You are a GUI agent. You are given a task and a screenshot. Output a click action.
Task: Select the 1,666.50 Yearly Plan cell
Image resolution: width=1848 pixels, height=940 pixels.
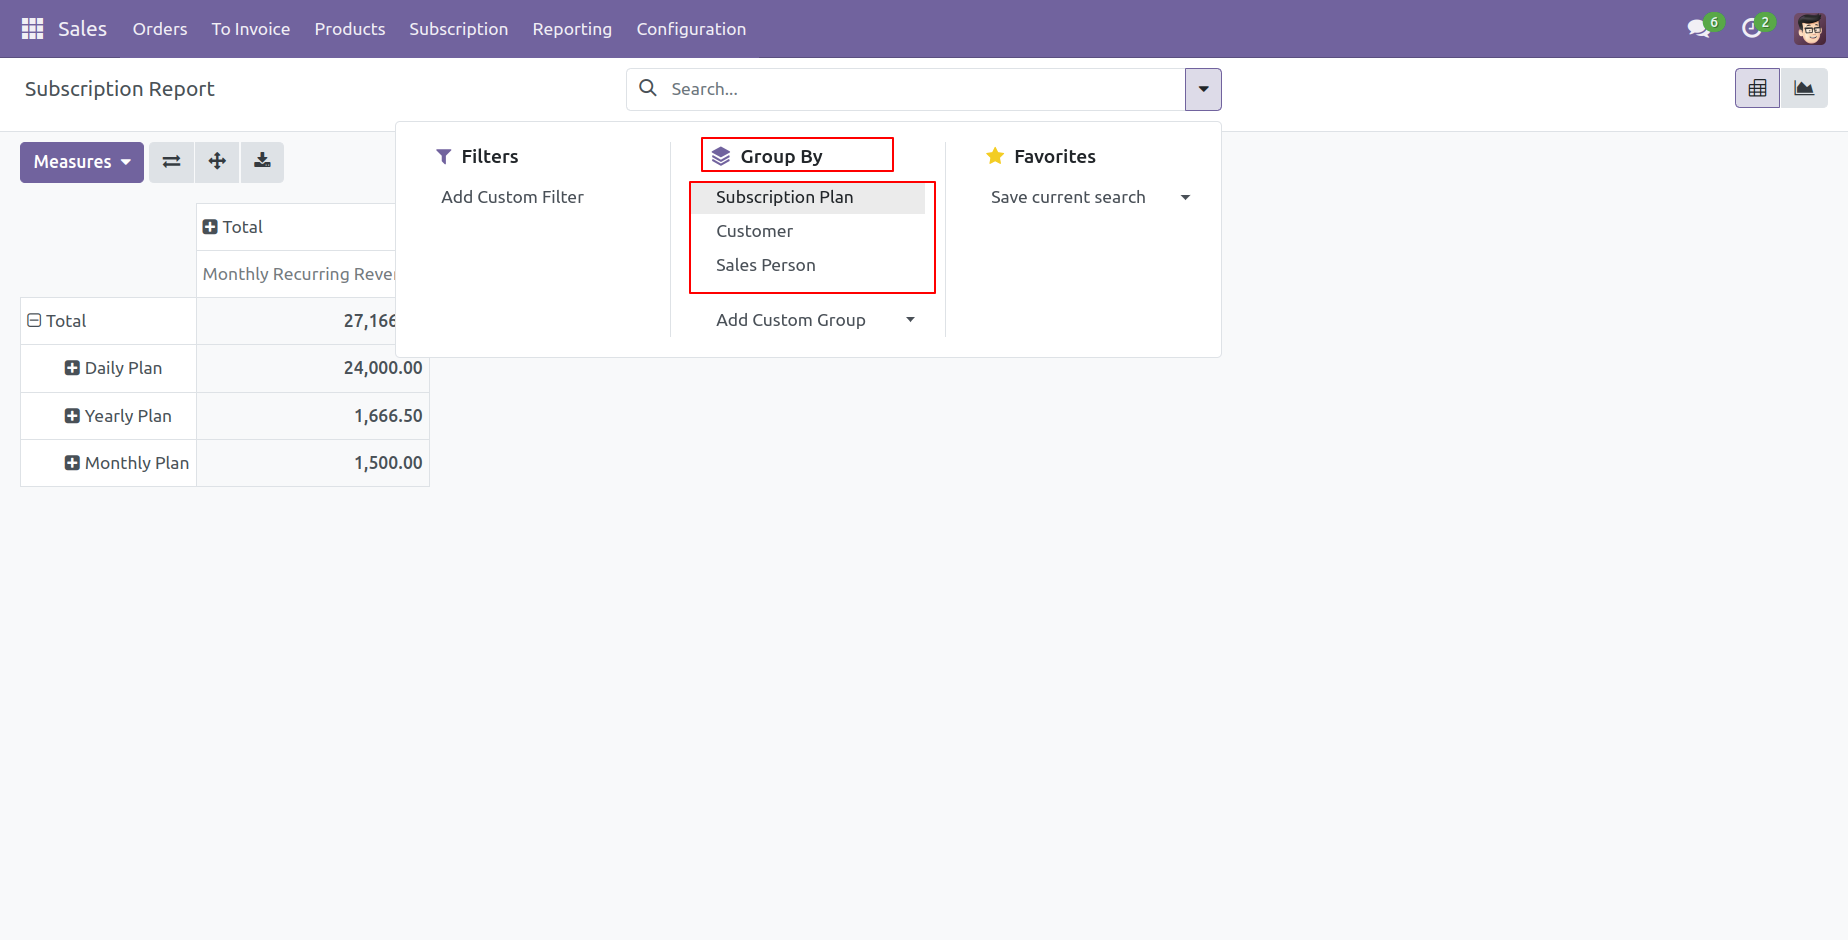pos(312,416)
